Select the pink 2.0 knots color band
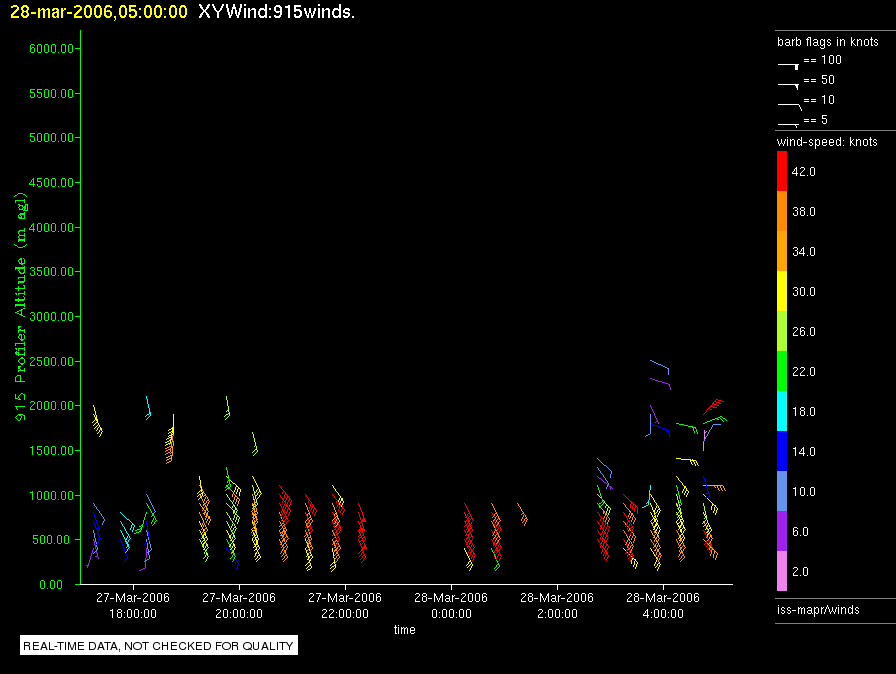This screenshot has height=674, width=896. click(782, 571)
